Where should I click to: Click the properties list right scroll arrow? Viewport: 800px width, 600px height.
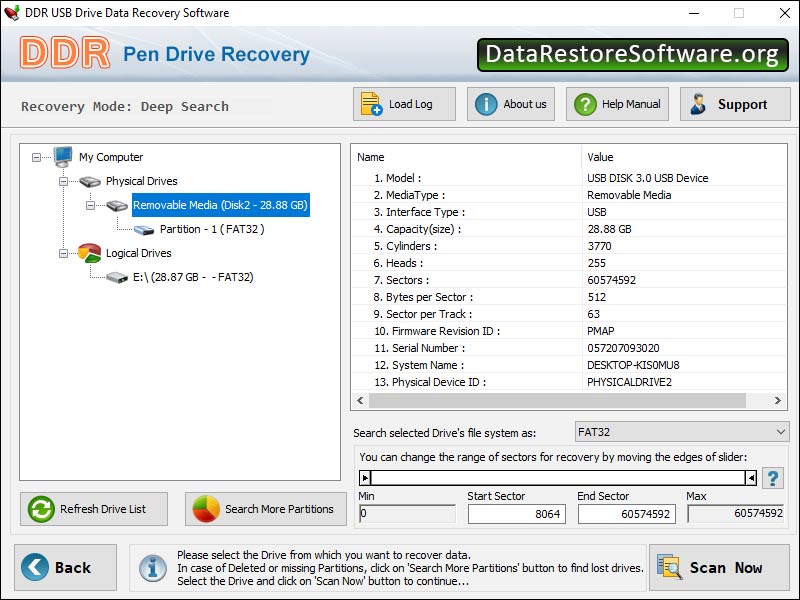[778, 401]
